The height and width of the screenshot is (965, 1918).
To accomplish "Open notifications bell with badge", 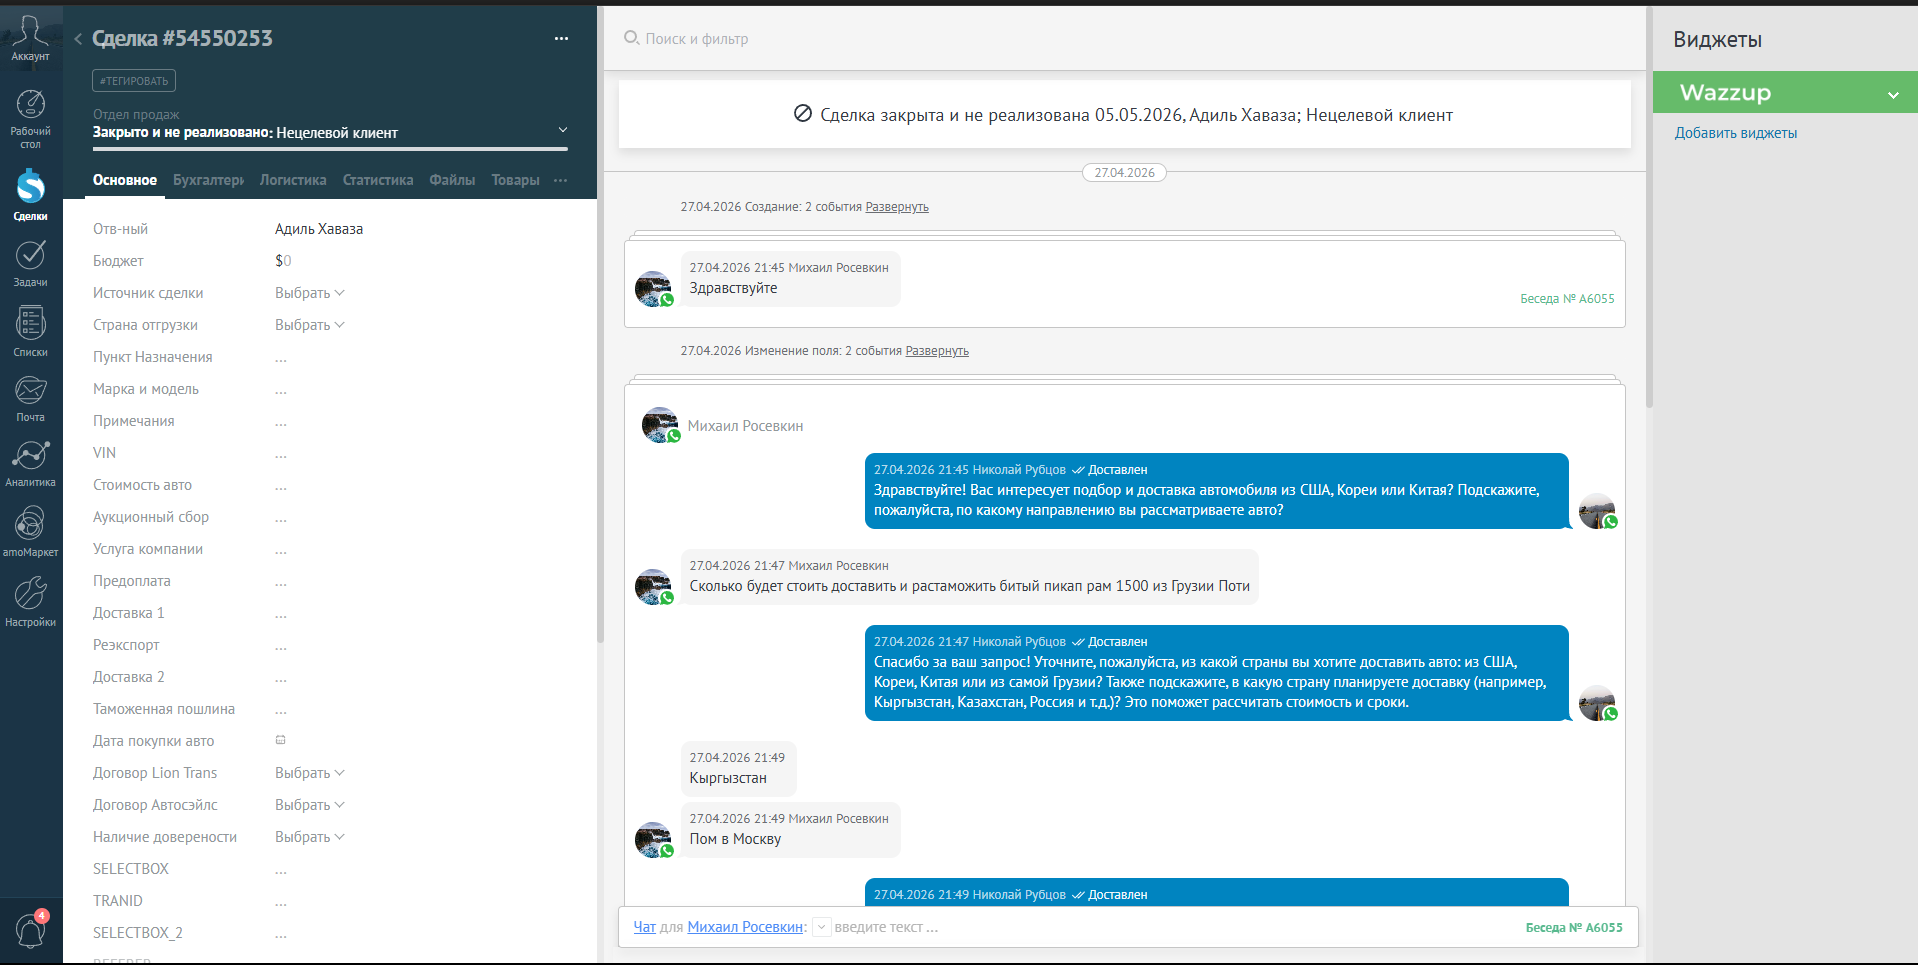I will click(30, 930).
